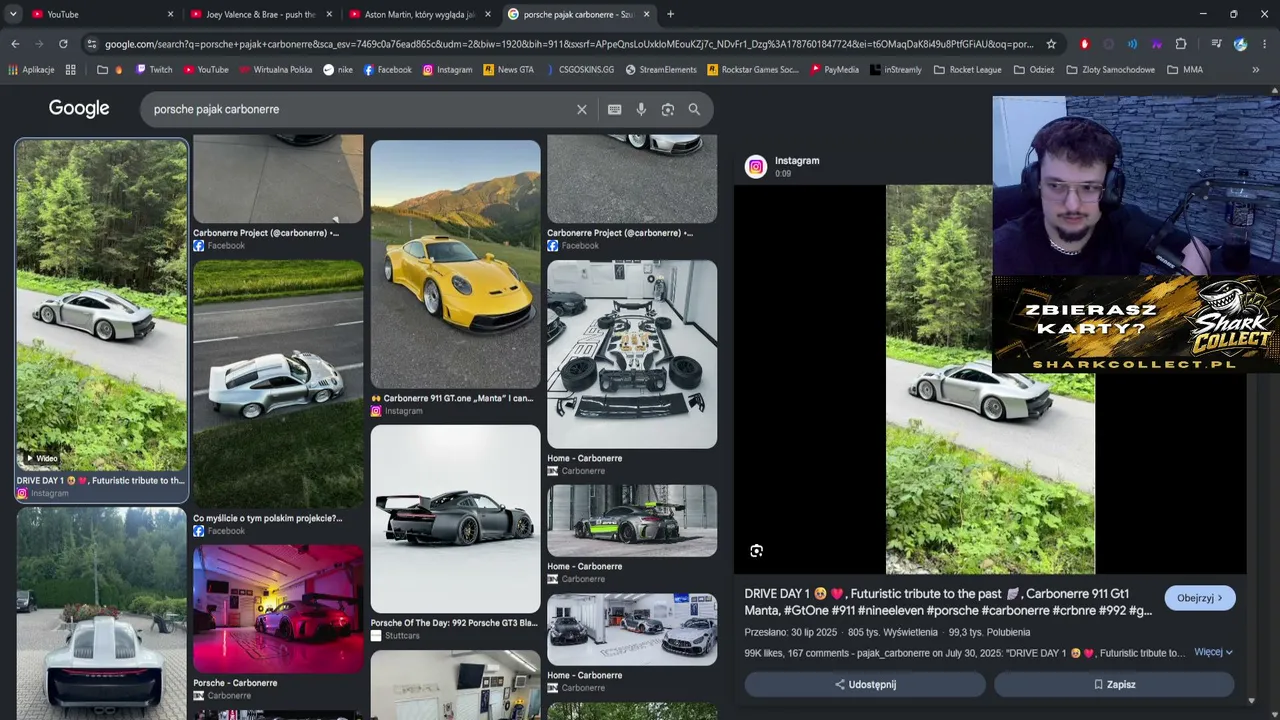The image size is (1280, 720).
Task: Reload the current Google page
Action: [x=63, y=44]
